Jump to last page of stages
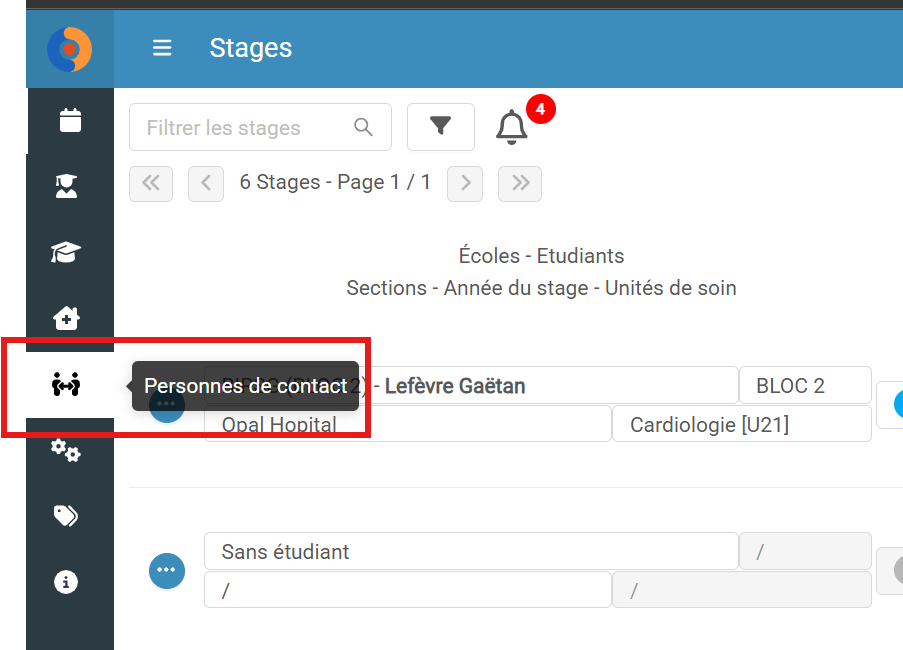 (x=520, y=184)
